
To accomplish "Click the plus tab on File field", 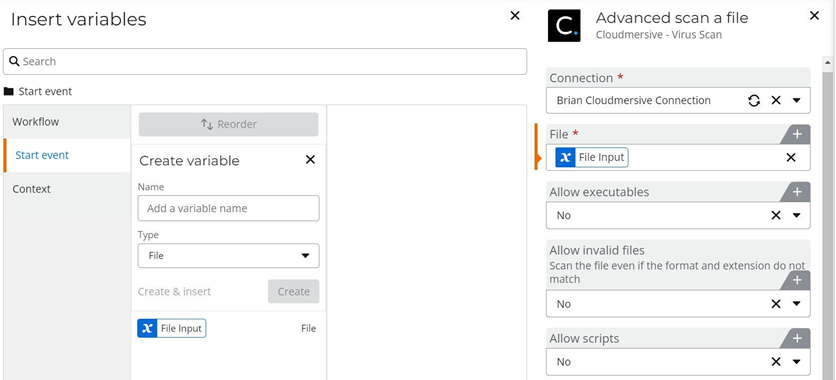I will [797, 134].
